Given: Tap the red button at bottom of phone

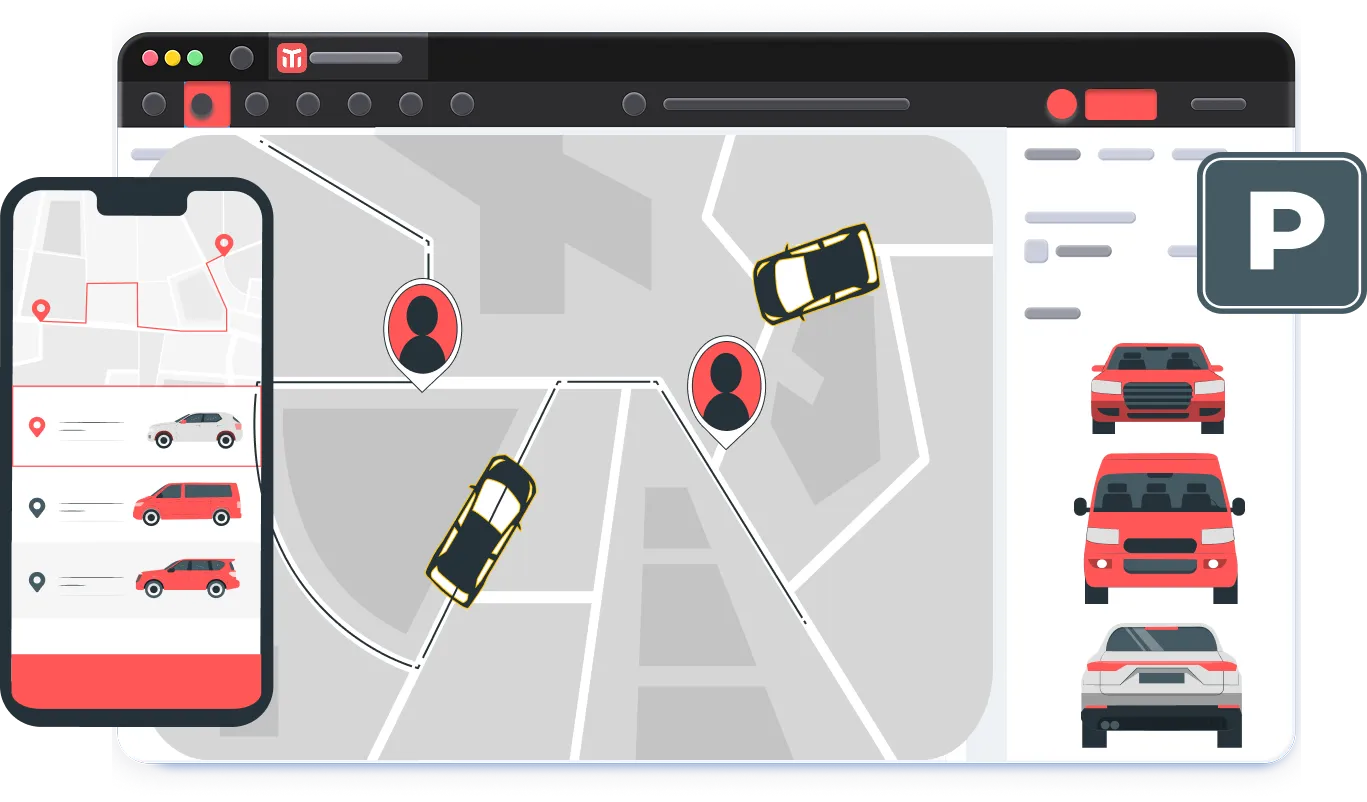Looking at the screenshot, I should coord(135,680).
